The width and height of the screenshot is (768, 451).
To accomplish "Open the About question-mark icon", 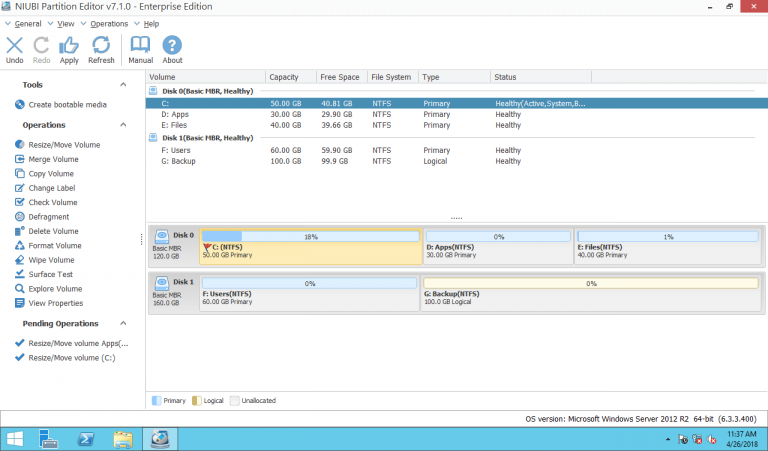I will tap(172, 45).
